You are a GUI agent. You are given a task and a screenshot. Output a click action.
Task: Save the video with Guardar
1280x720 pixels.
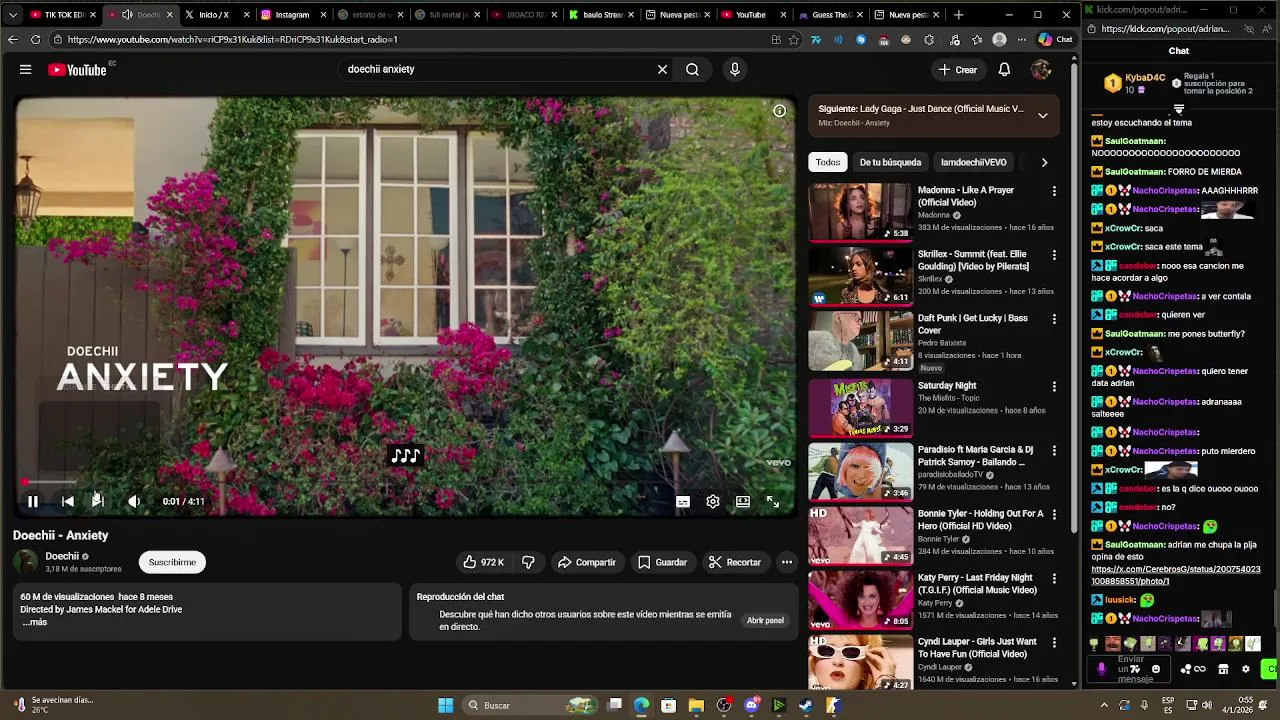coord(662,563)
